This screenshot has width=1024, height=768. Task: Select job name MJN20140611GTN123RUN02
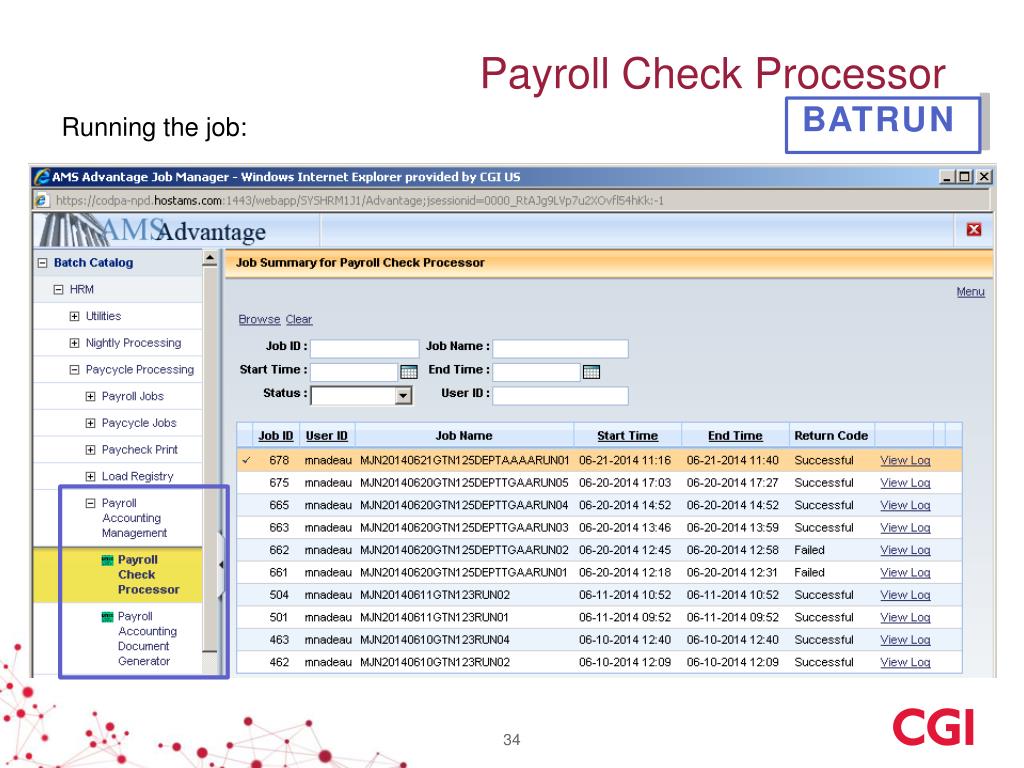click(x=435, y=595)
